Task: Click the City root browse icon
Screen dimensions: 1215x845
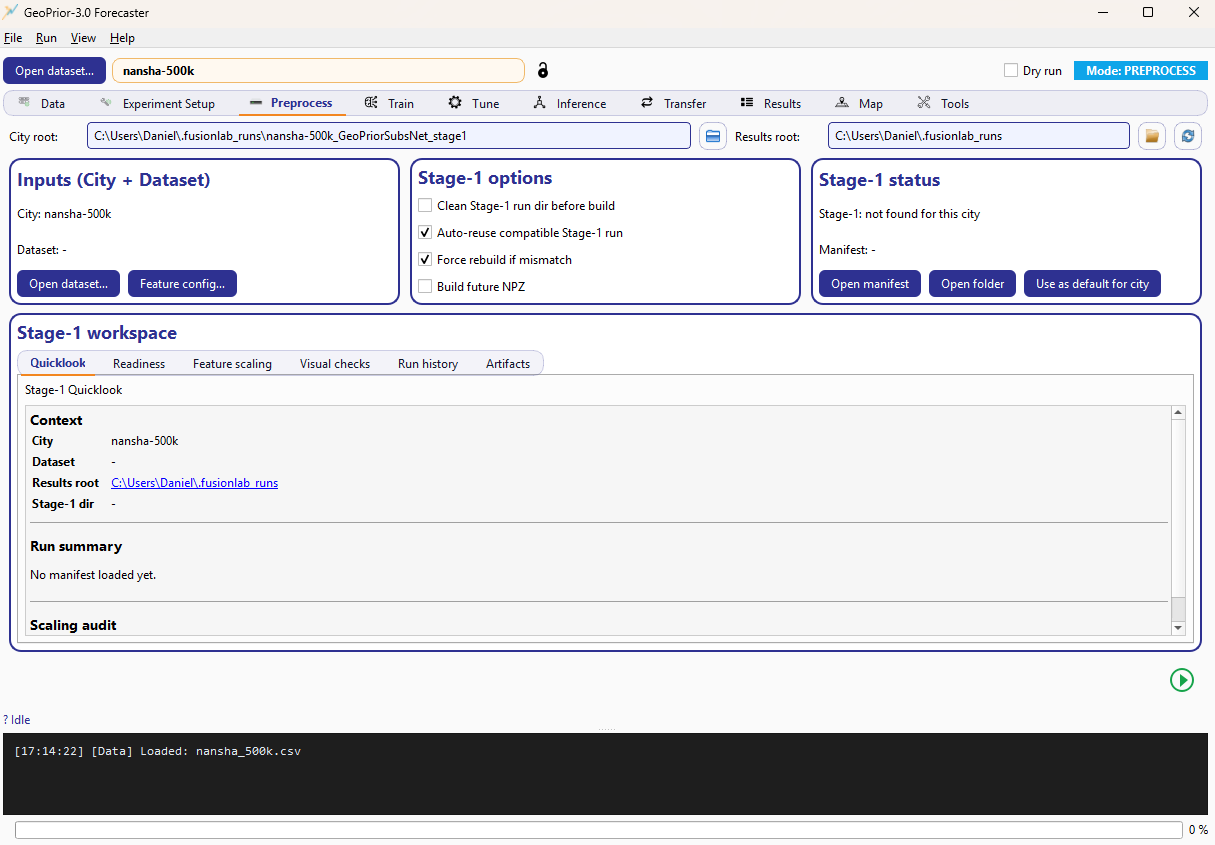Action: 712,136
